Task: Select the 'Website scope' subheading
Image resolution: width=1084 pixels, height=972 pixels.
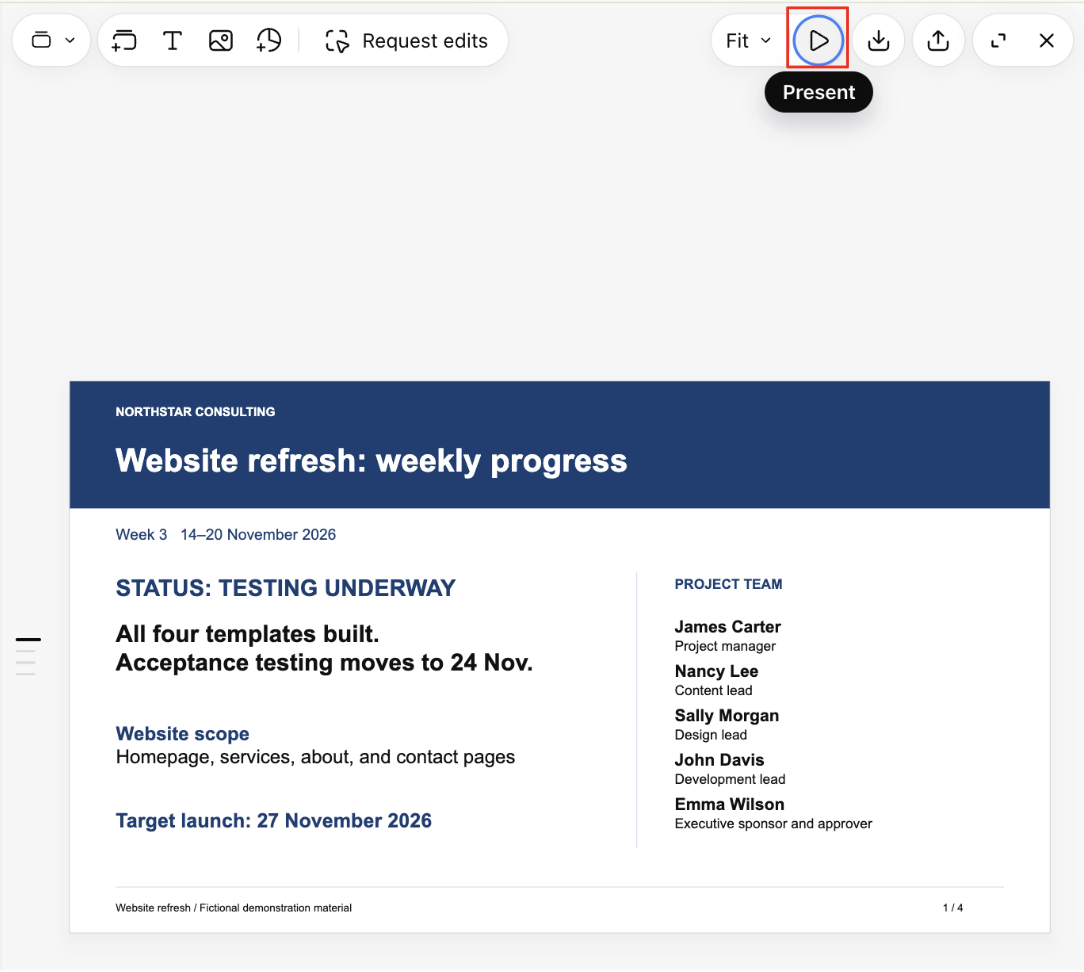Action: coord(183,734)
